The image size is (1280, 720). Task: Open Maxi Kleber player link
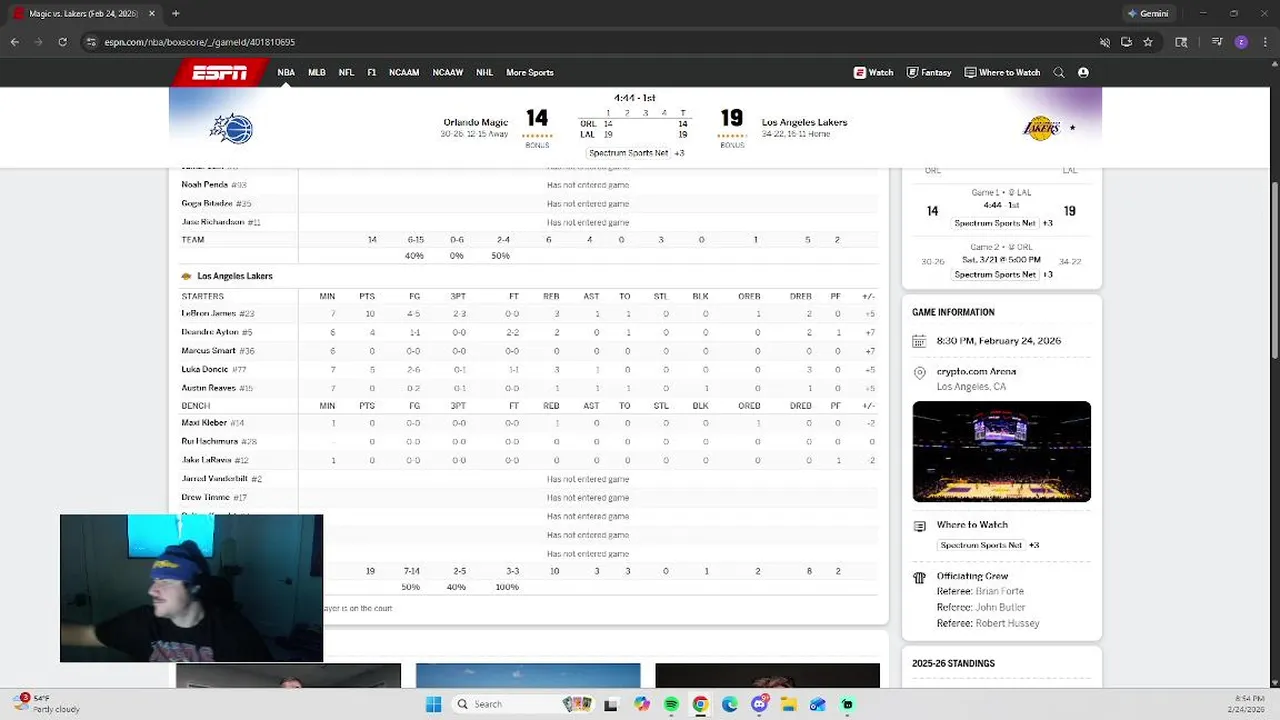tap(204, 423)
